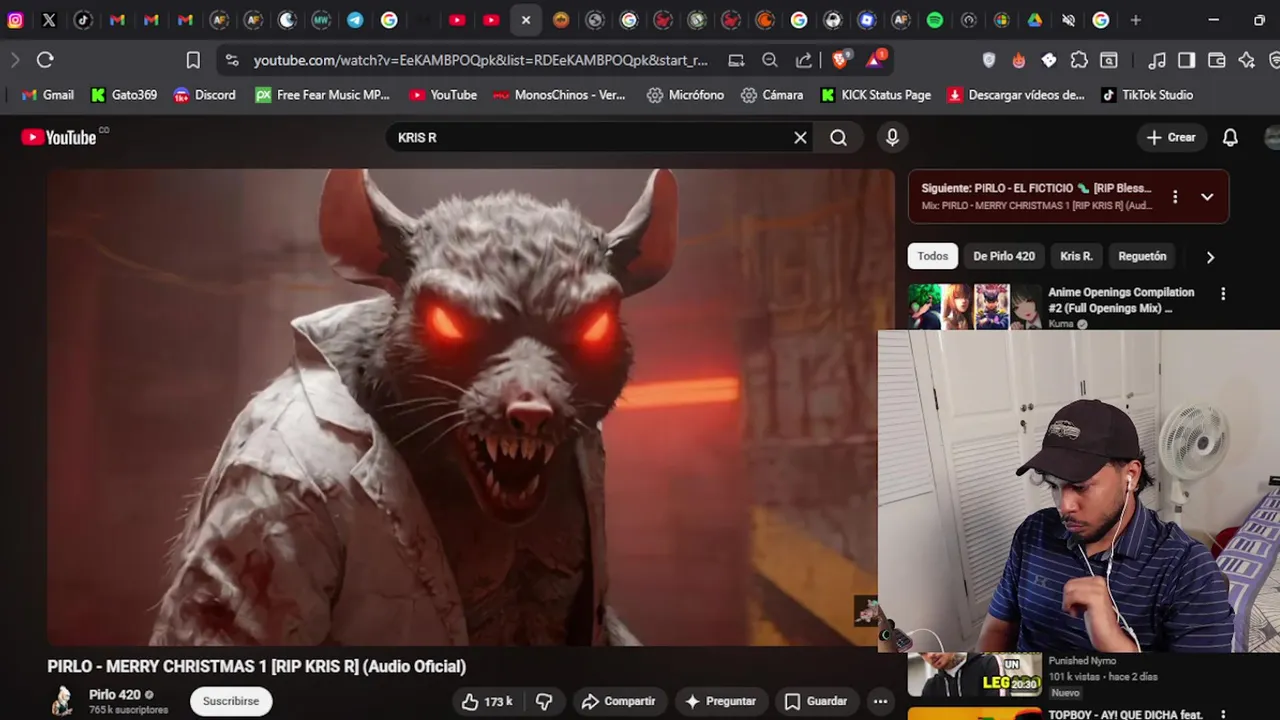
Task: Open Free Fear Music MP bookmark
Action: tap(322, 95)
